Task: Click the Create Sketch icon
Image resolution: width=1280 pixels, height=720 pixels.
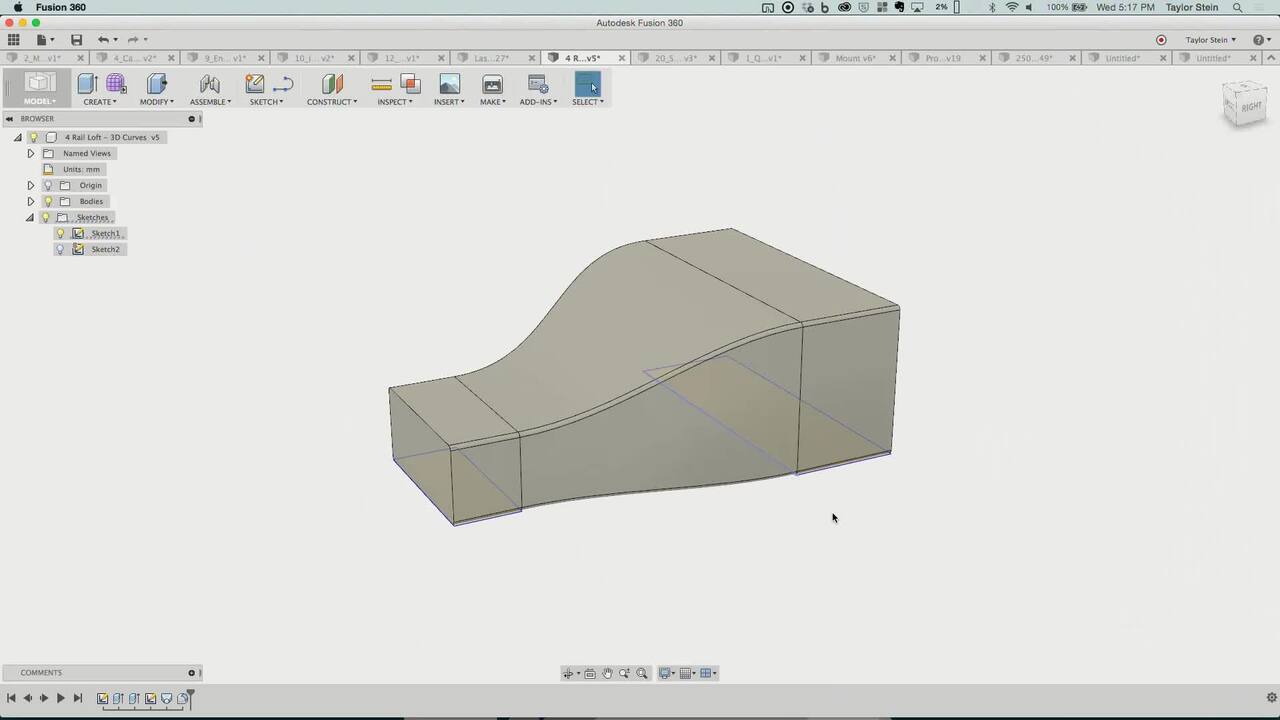Action: pos(255,84)
